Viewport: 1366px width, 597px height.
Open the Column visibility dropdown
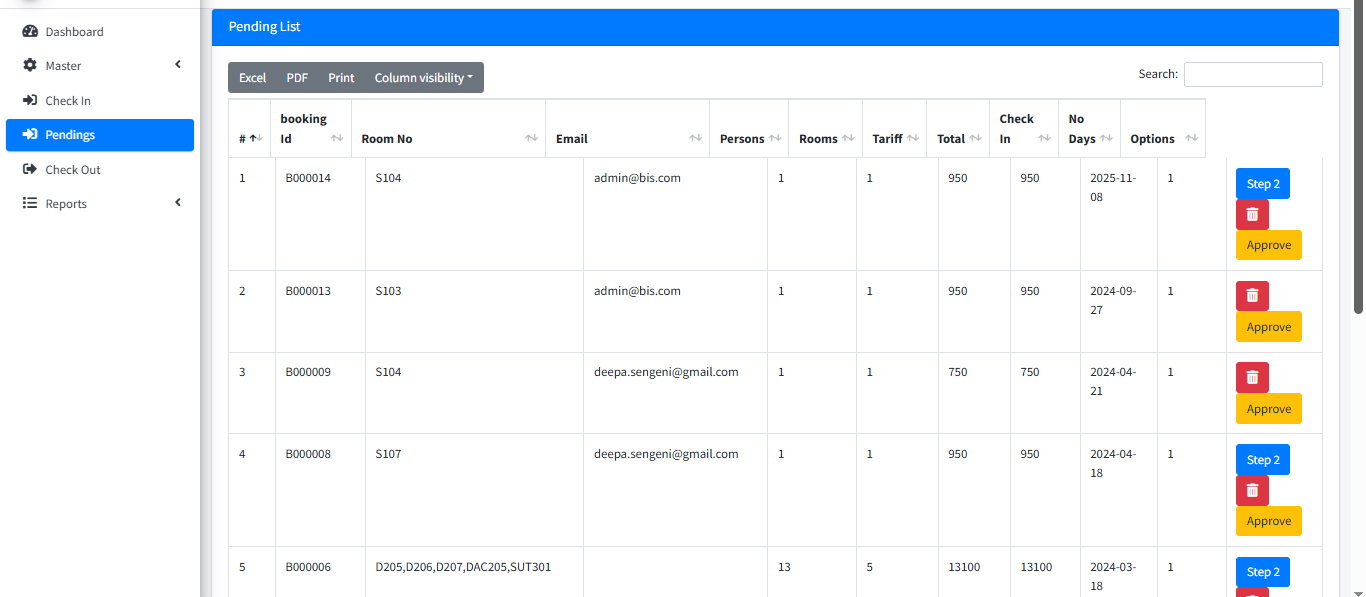tap(423, 78)
